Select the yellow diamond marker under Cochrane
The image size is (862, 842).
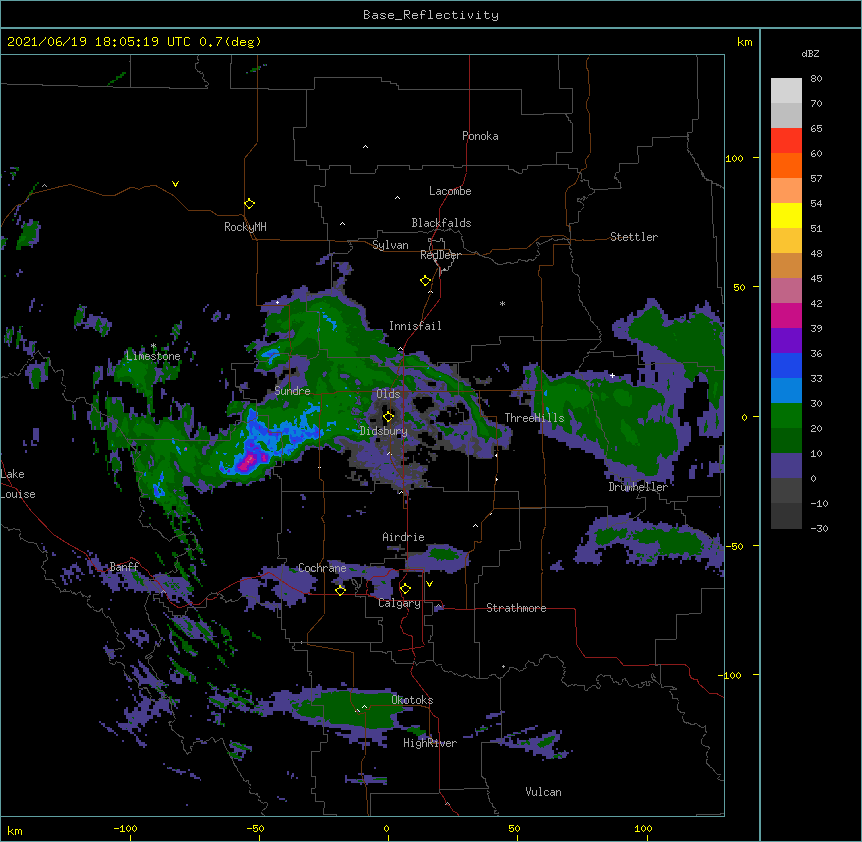point(340,590)
